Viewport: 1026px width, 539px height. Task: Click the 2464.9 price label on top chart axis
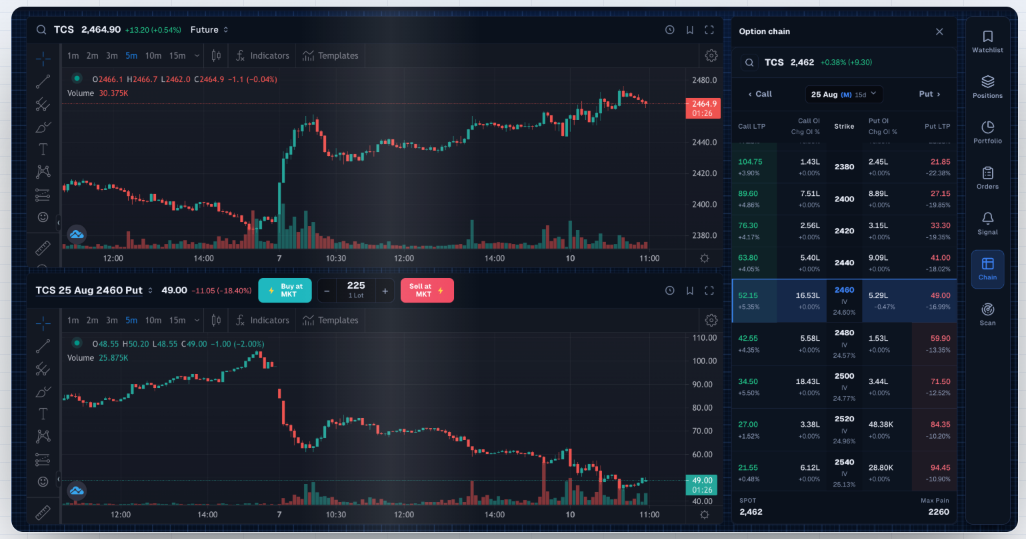[703, 108]
